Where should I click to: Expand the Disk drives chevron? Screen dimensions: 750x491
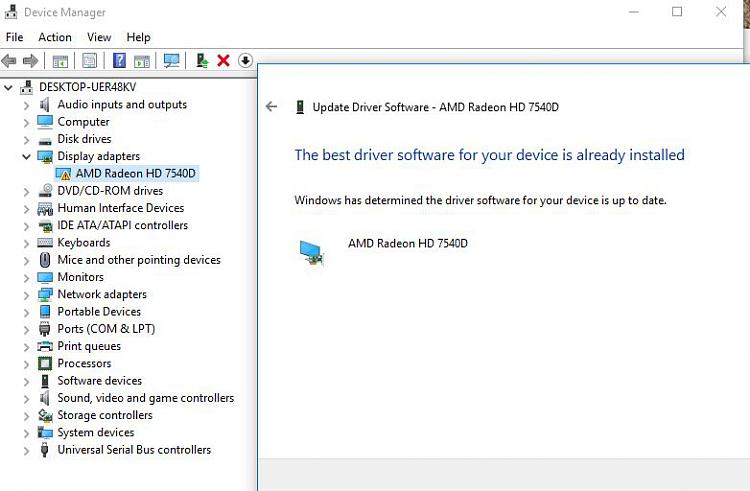tap(26, 140)
